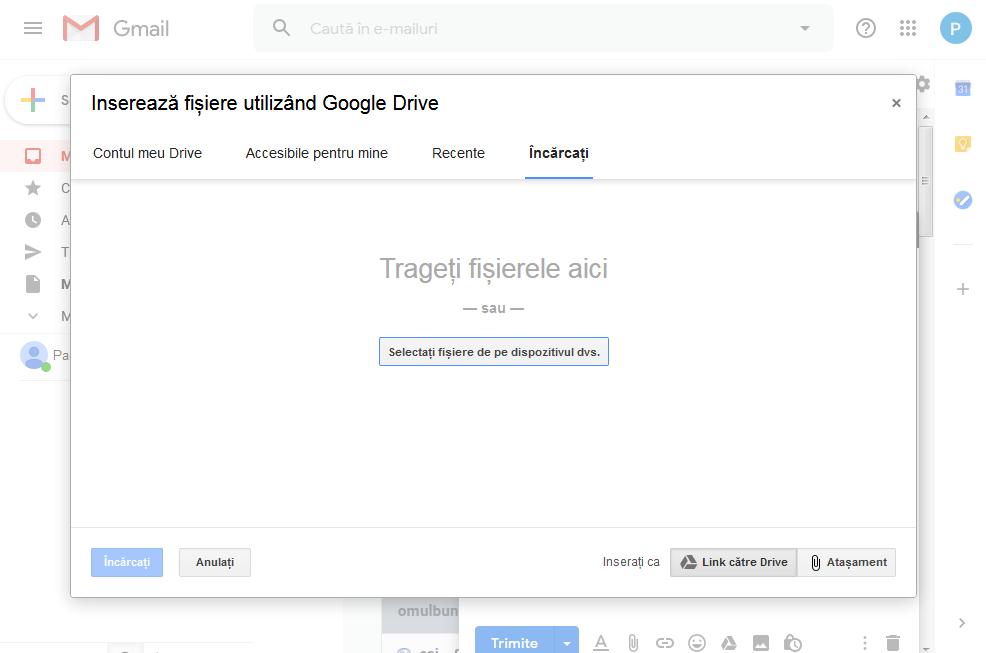Expand more labels chevron in sidebar
Image resolution: width=986 pixels, height=653 pixels.
pyautogui.click(x=33, y=316)
